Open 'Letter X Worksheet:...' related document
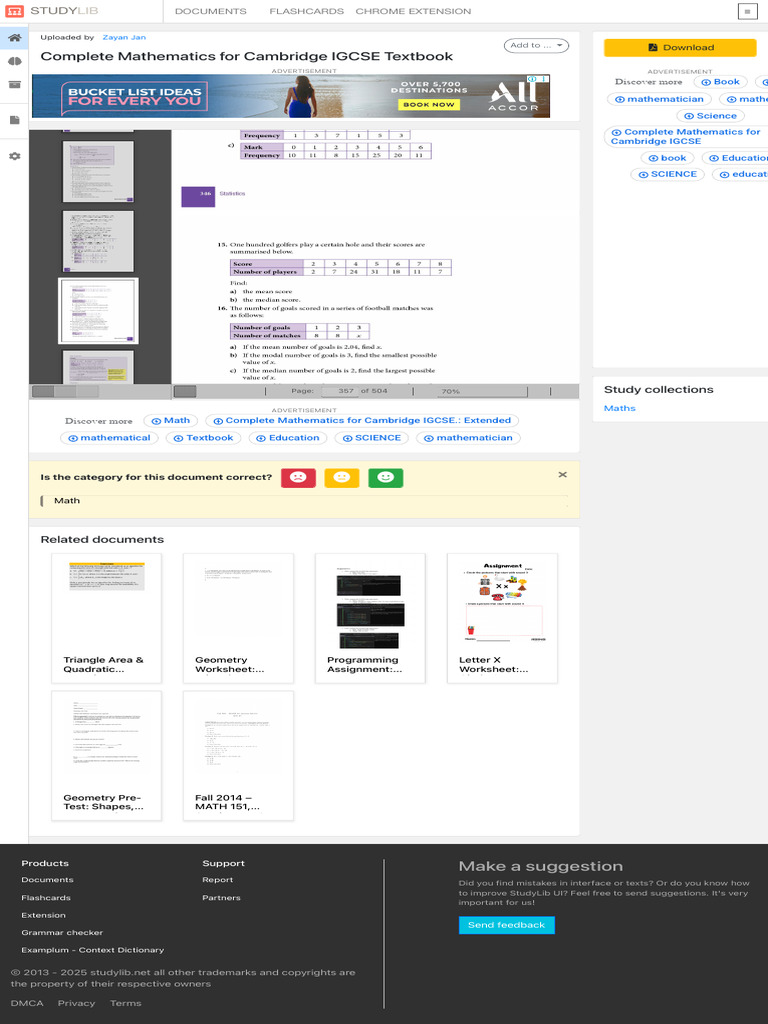768x1024 pixels. pos(502,618)
